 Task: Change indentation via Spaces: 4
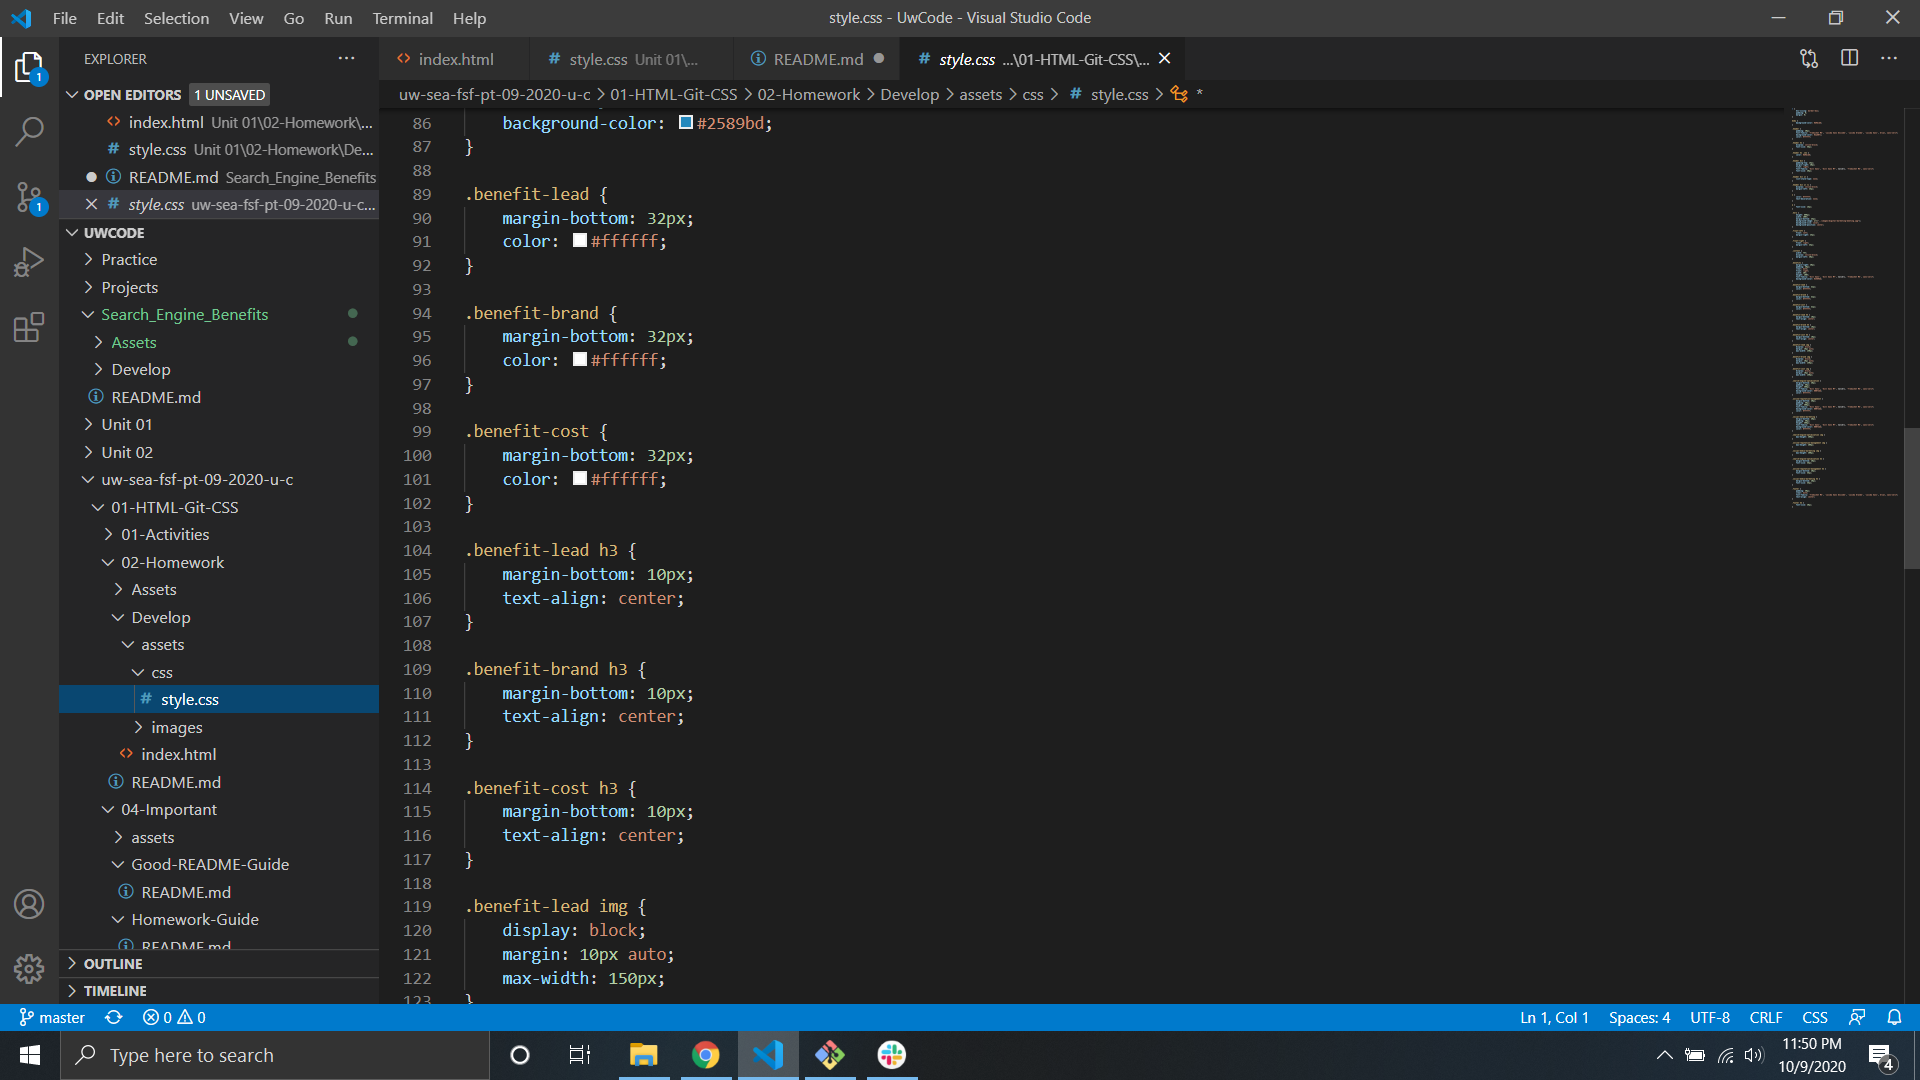point(1639,1017)
